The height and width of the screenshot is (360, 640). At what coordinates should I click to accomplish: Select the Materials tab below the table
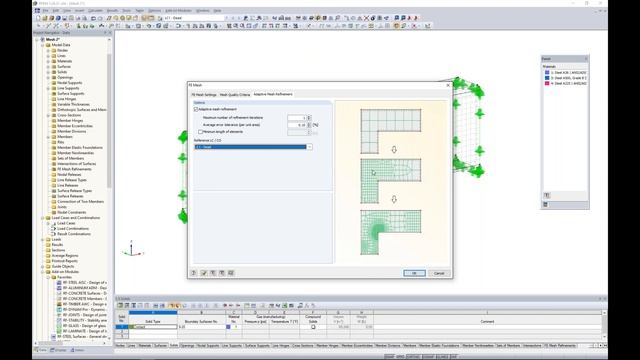pyautogui.click(x=144, y=345)
